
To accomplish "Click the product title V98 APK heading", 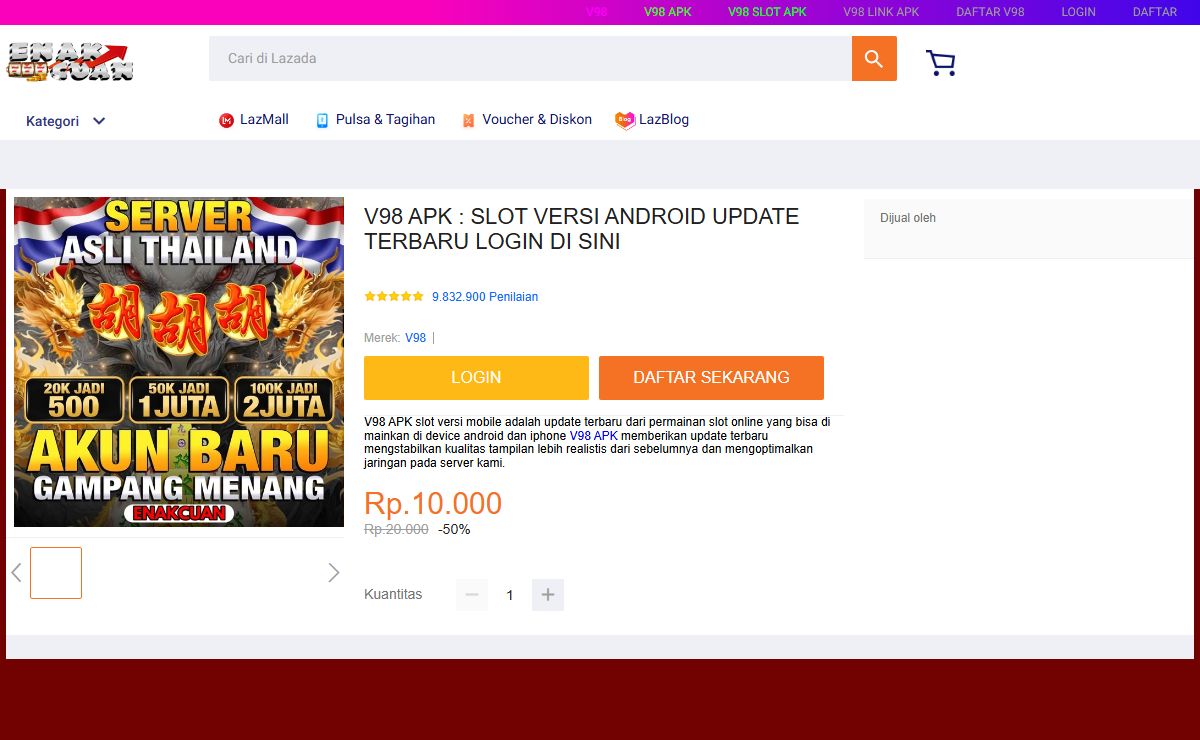I will pyautogui.click(x=582, y=229).
